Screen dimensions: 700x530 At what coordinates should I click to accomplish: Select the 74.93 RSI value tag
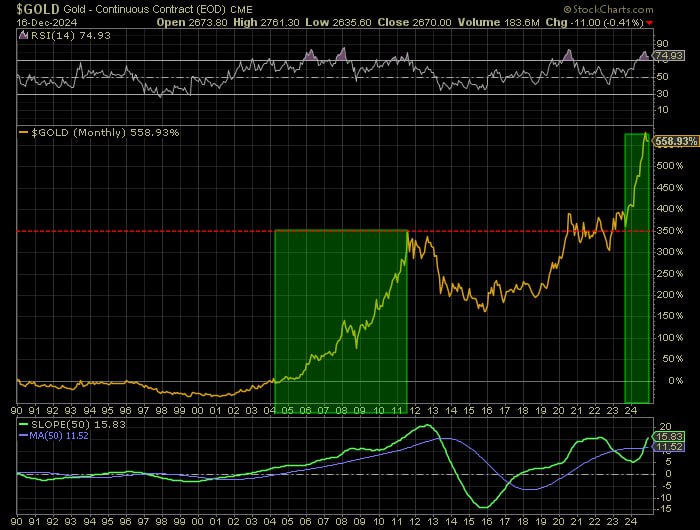pos(667,56)
